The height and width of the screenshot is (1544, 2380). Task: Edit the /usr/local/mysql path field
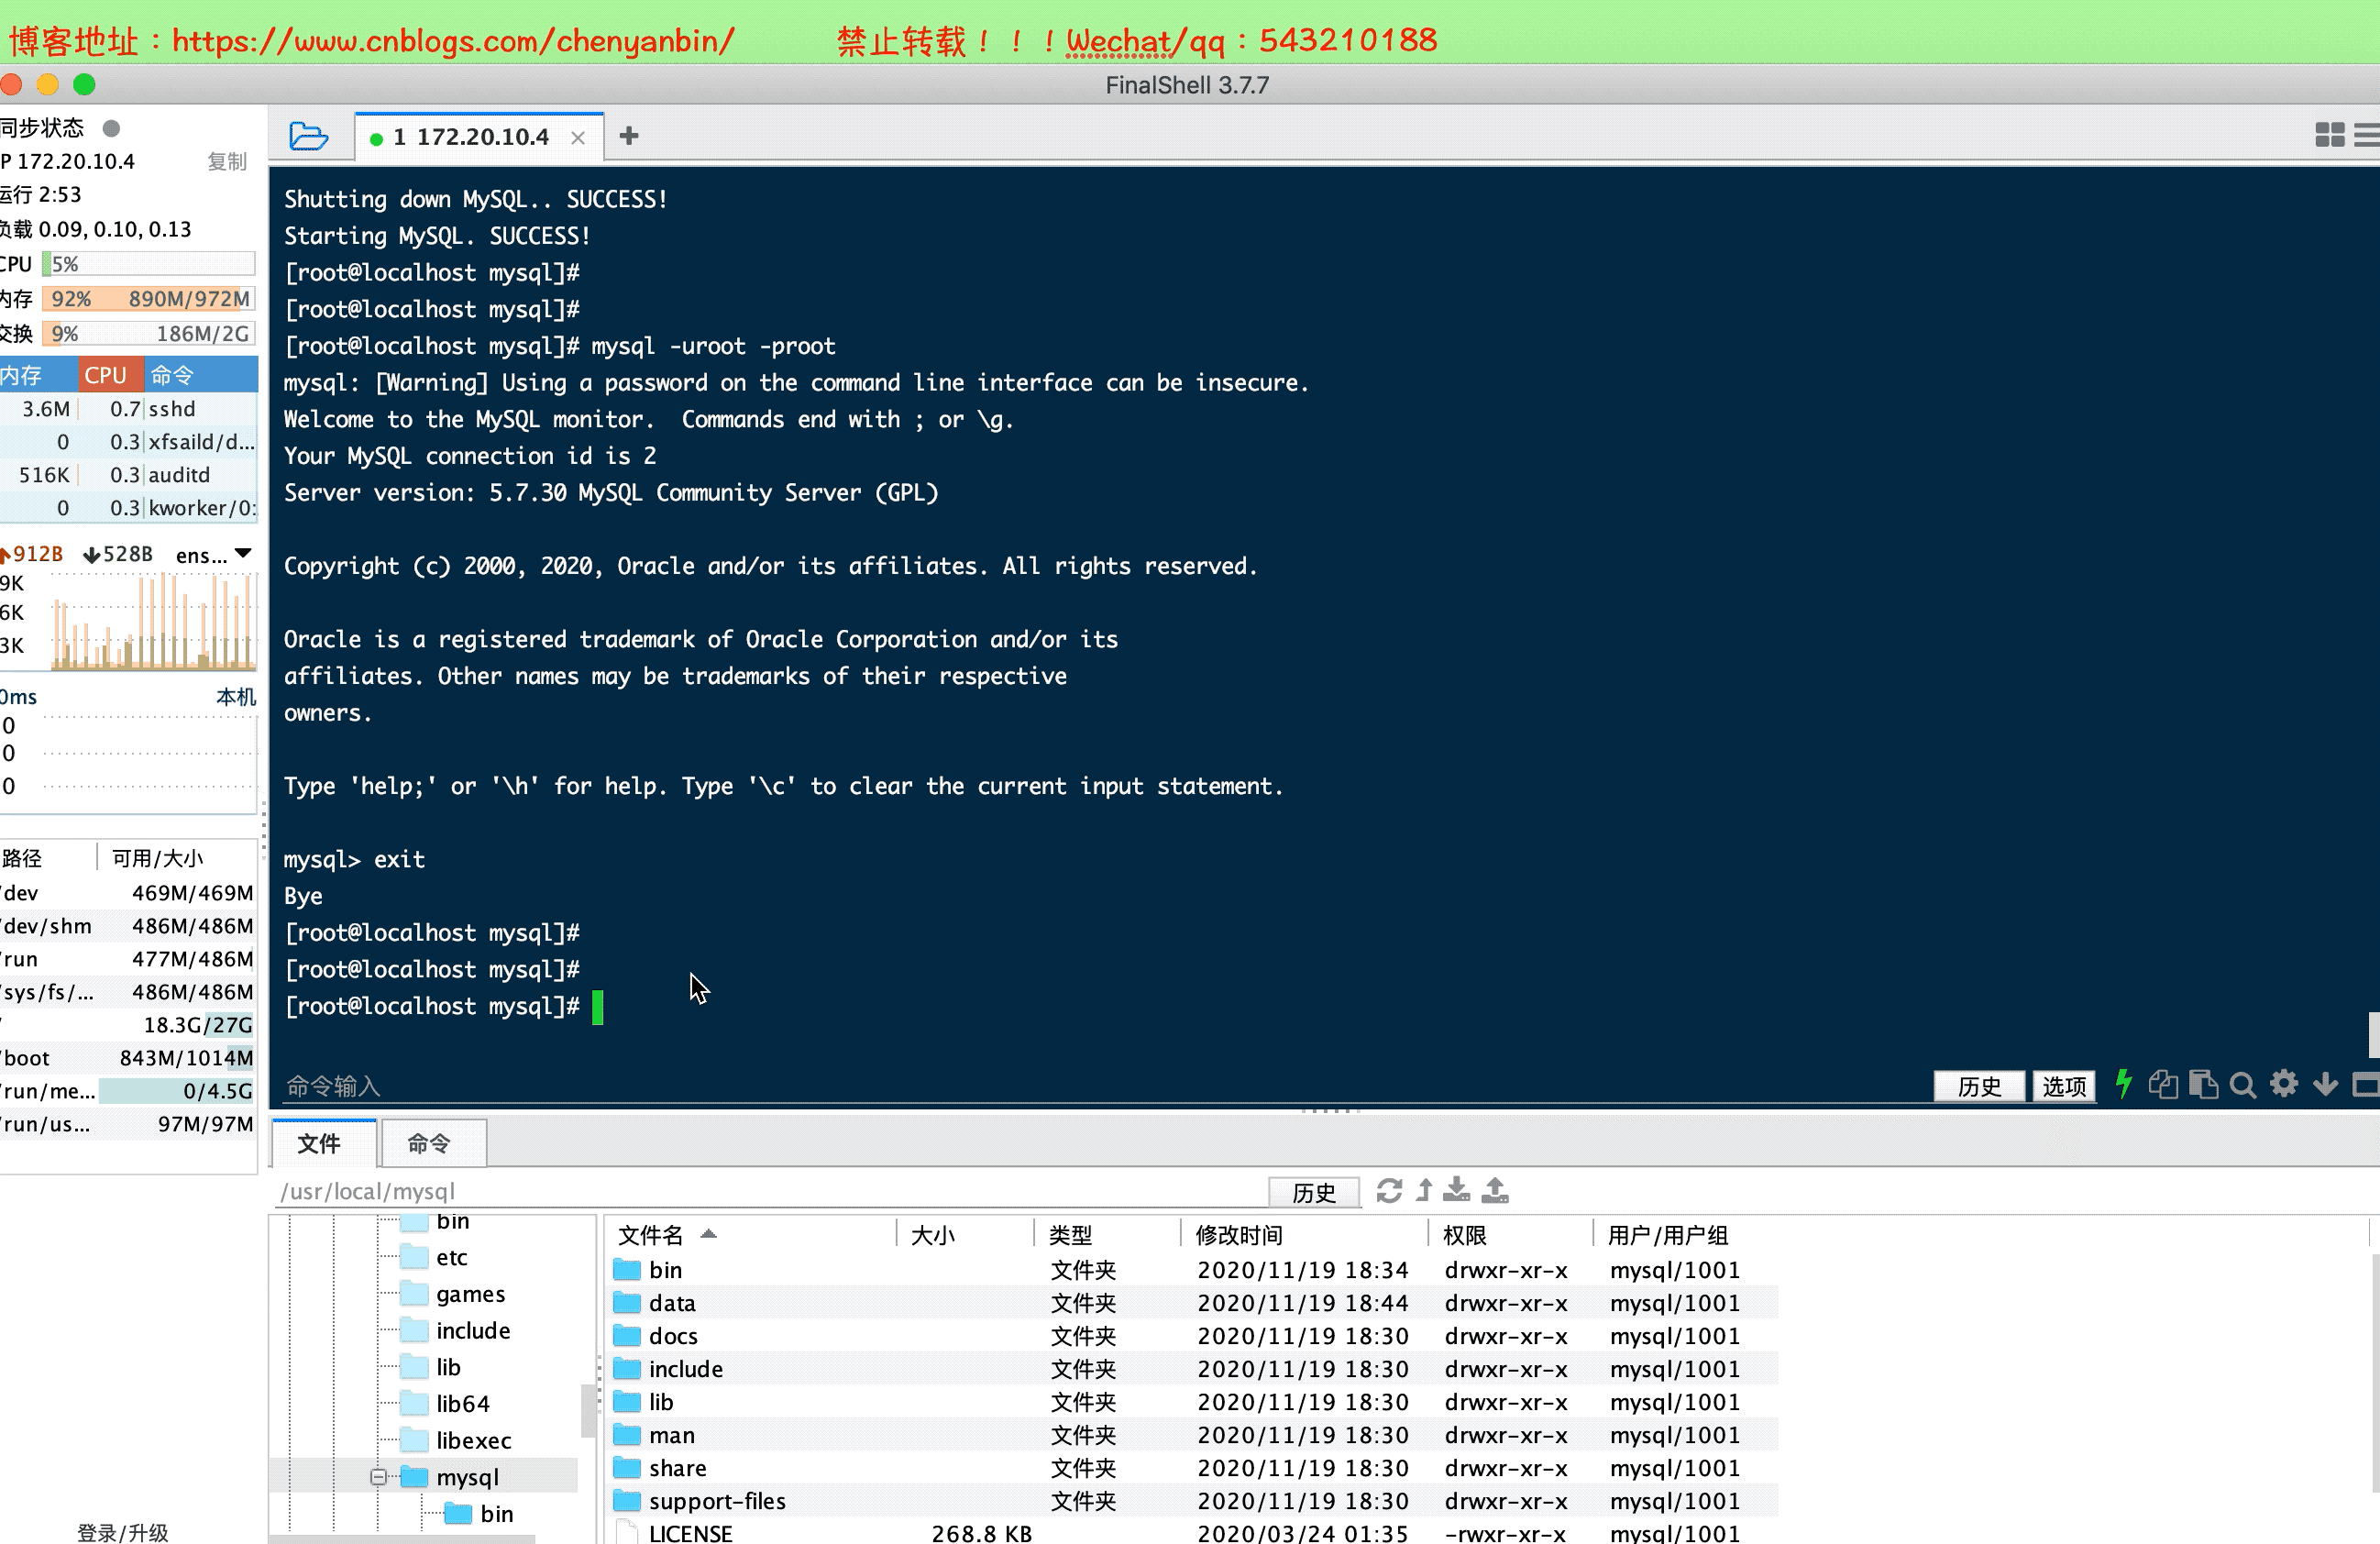[770, 1191]
